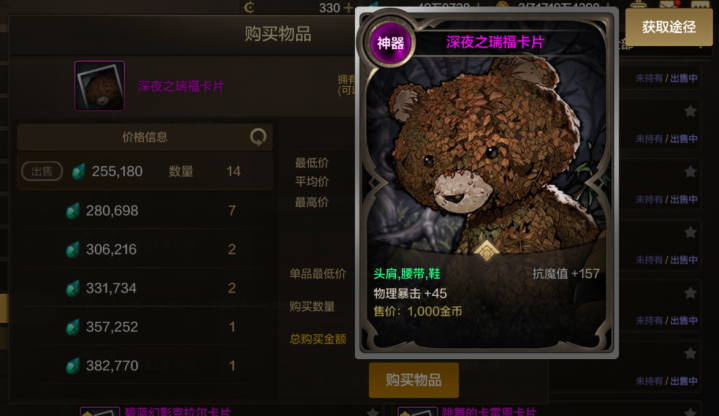Click the teddy bear card artwork
The height and width of the screenshot is (416, 719).
[x=486, y=156]
